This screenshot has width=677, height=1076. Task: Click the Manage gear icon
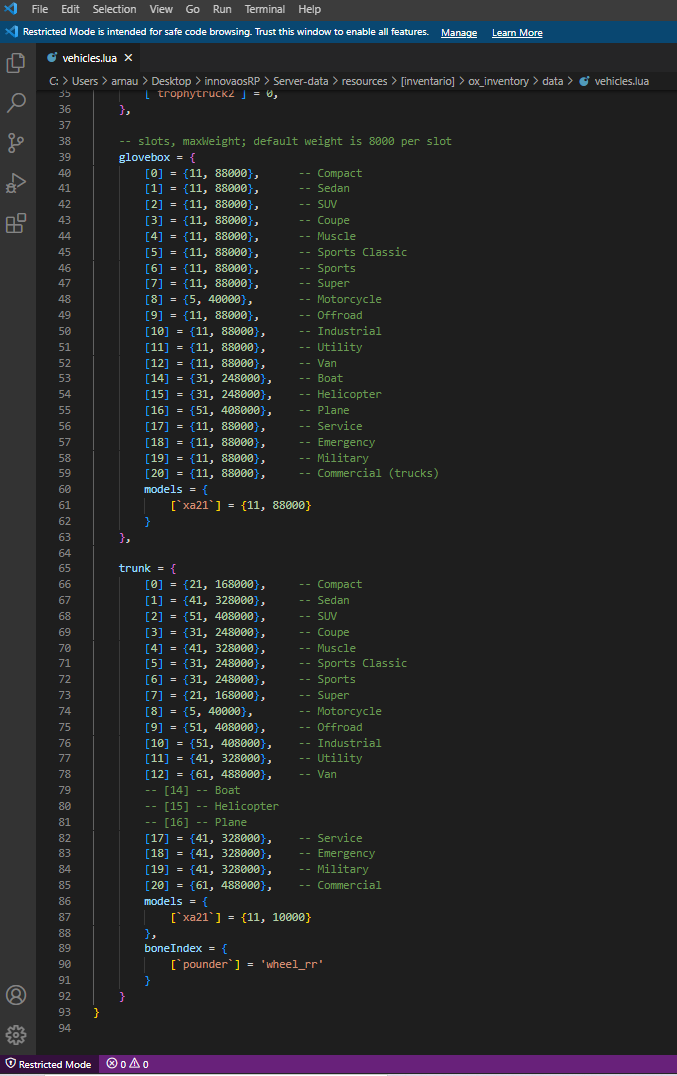coord(16,1034)
